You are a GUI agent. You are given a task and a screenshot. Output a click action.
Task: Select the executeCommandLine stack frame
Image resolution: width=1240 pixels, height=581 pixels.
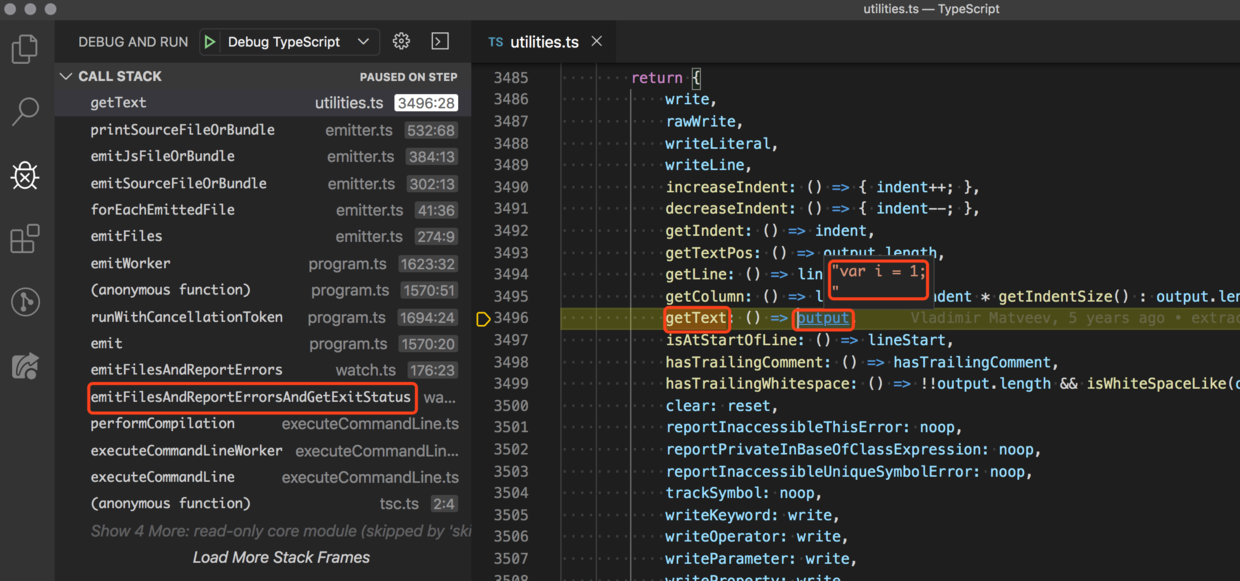[x=263, y=476]
